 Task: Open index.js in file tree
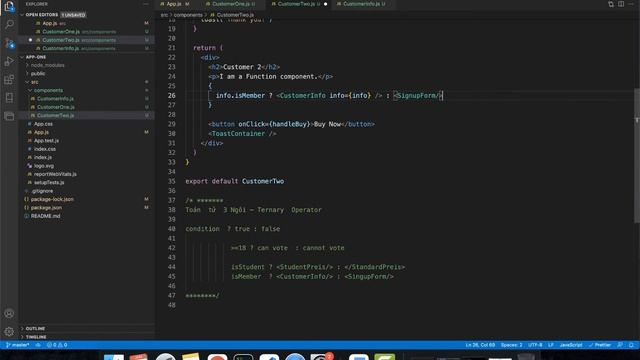pyautogui.click(x=42, y=157)
